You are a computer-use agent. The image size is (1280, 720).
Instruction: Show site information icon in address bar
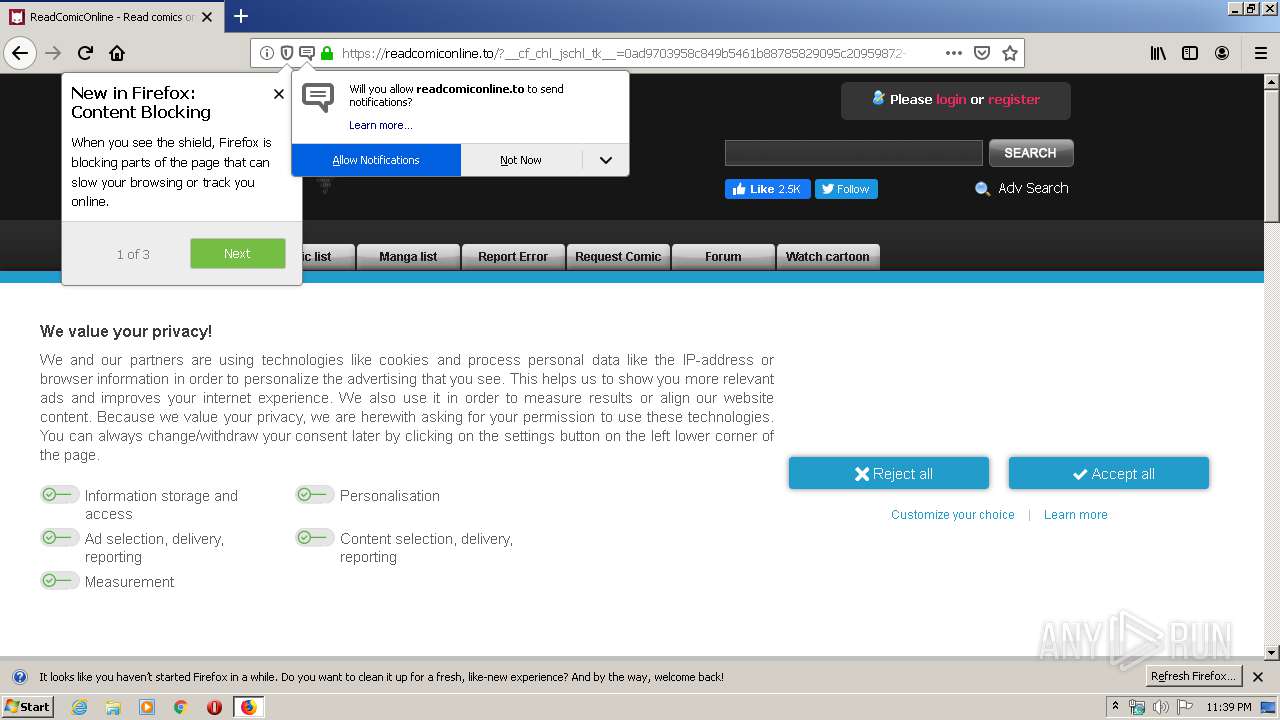click(x=267, y=53)
